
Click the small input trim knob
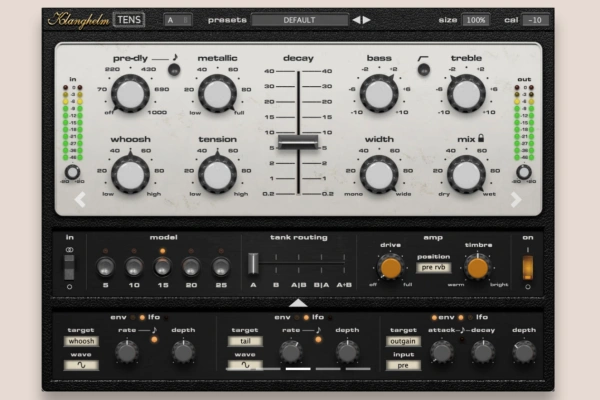[72, 172]
